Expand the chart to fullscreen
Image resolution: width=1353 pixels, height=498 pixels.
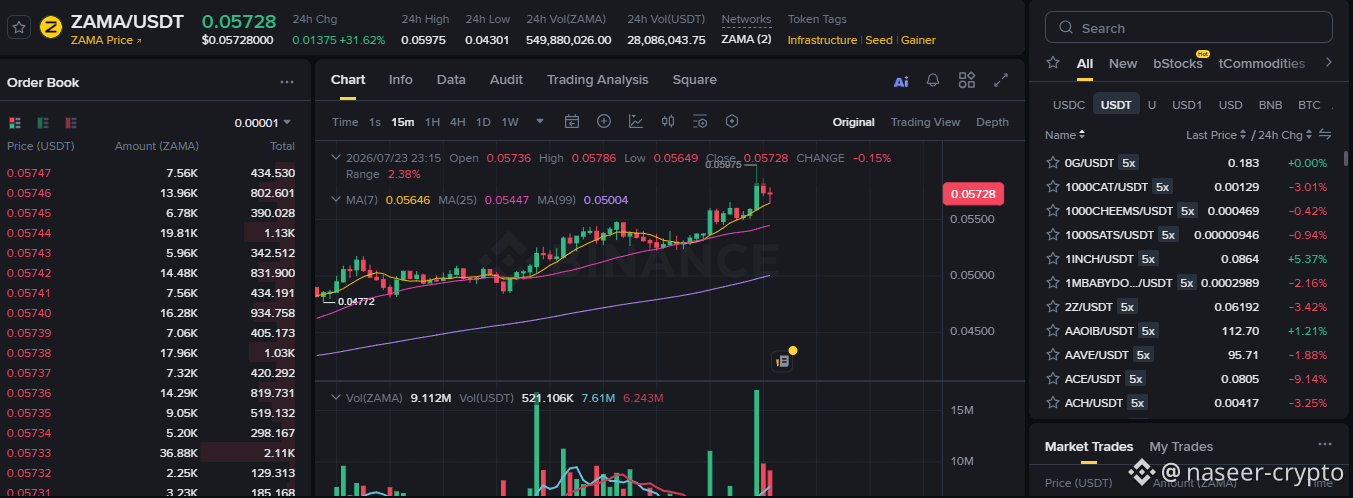[1001, 80]
